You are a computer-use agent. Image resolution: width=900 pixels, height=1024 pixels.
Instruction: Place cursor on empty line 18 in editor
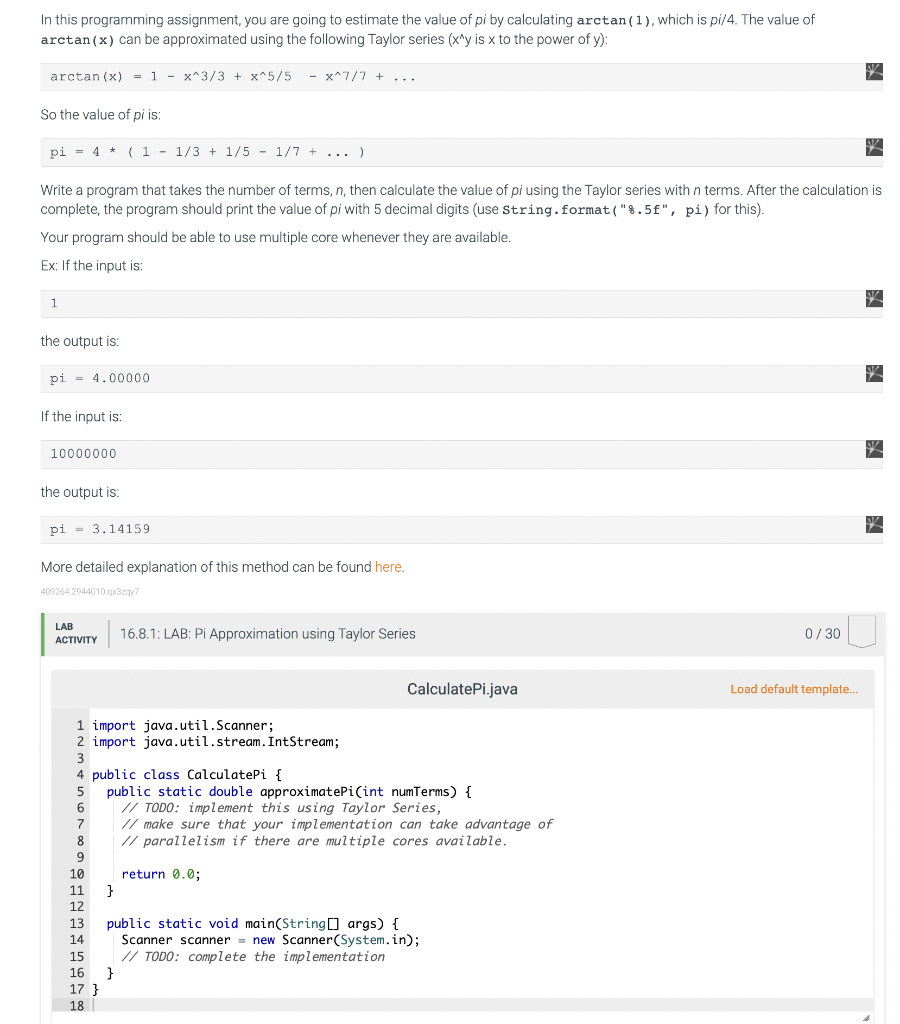[x=482, y=1006]
